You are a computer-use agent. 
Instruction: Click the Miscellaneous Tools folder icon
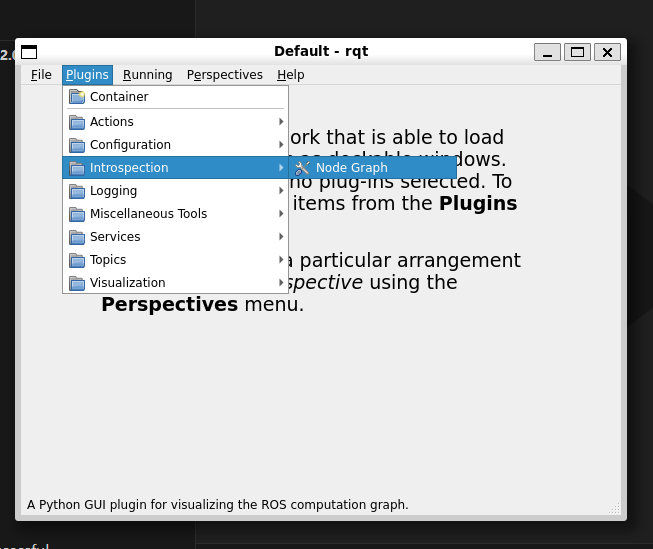click(77, 214)
